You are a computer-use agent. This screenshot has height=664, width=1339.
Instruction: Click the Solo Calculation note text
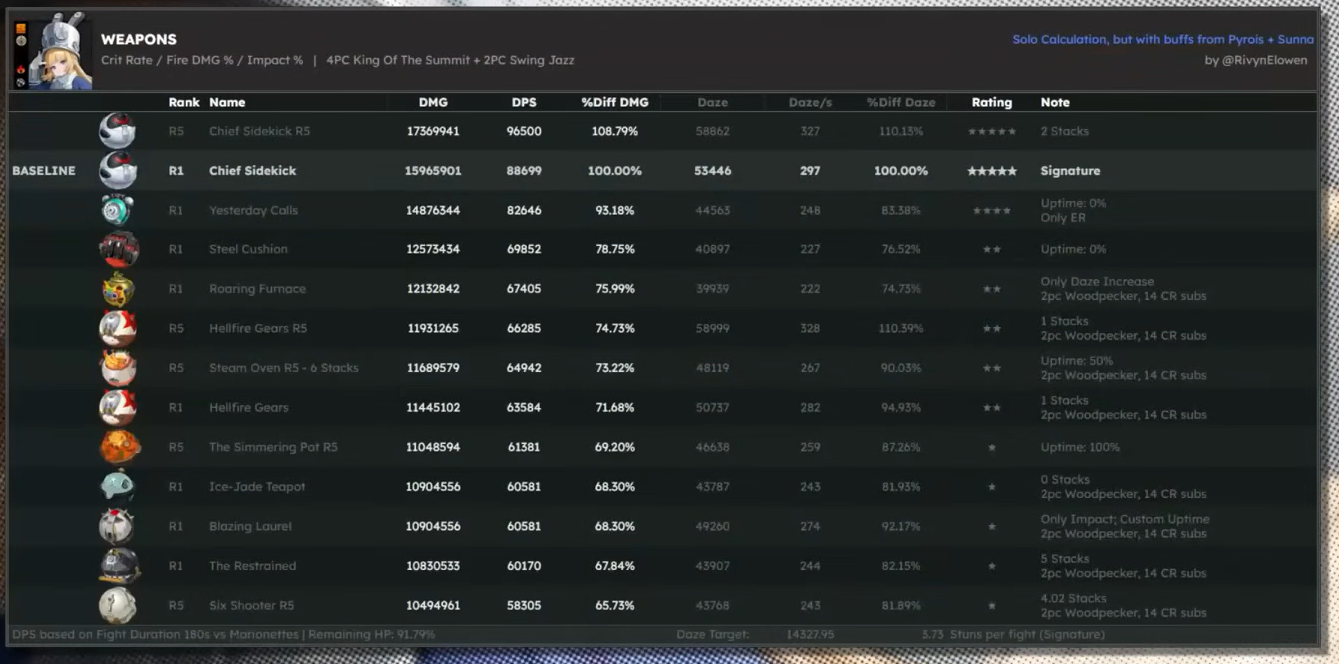[1163, 39]
